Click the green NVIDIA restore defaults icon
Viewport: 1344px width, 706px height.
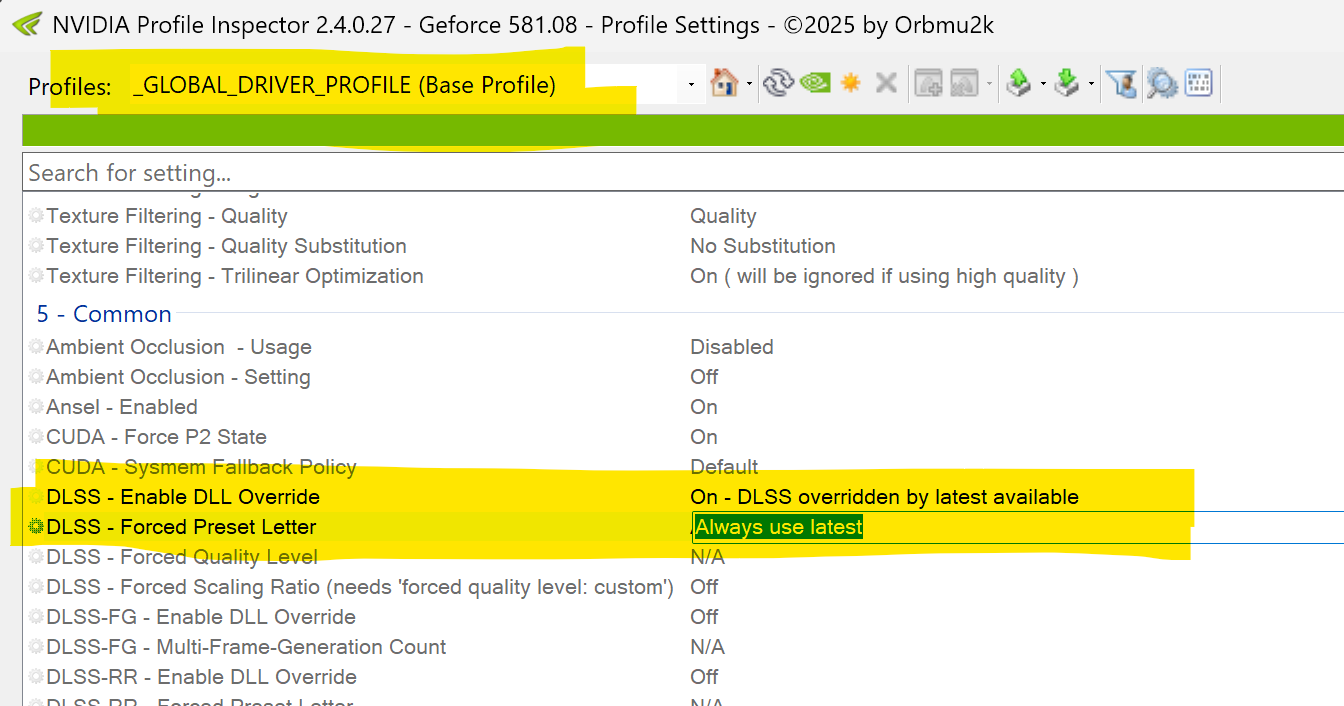pos(815,84)
